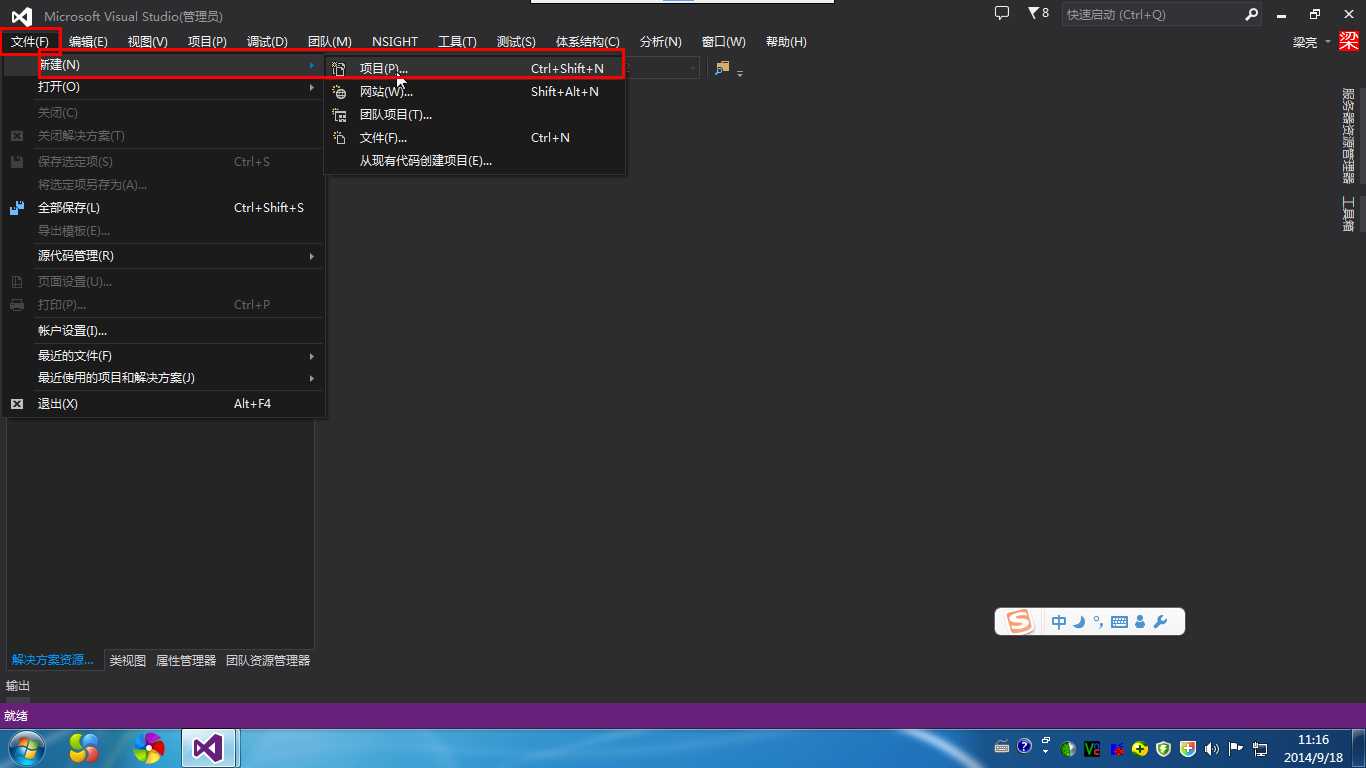Choose 退出(X) to exit Visual Studio
The height and width of the screenshot is (768, 1366).
pos(164,404)
